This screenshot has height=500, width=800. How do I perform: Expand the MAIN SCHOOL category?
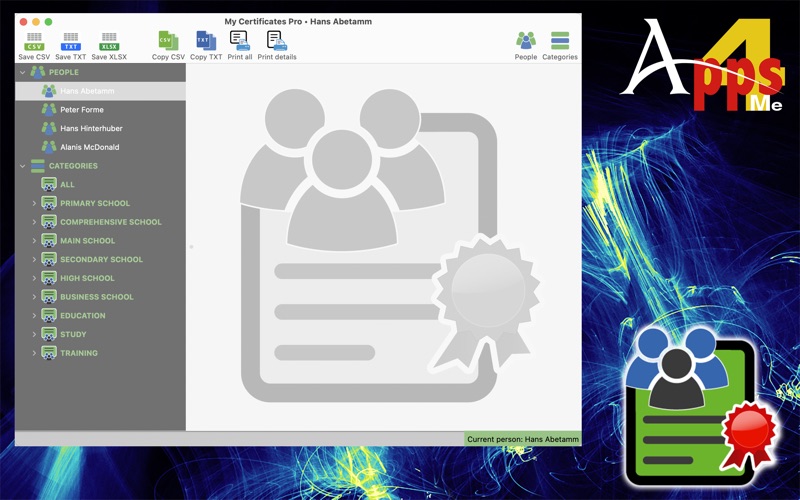(34, 241)
